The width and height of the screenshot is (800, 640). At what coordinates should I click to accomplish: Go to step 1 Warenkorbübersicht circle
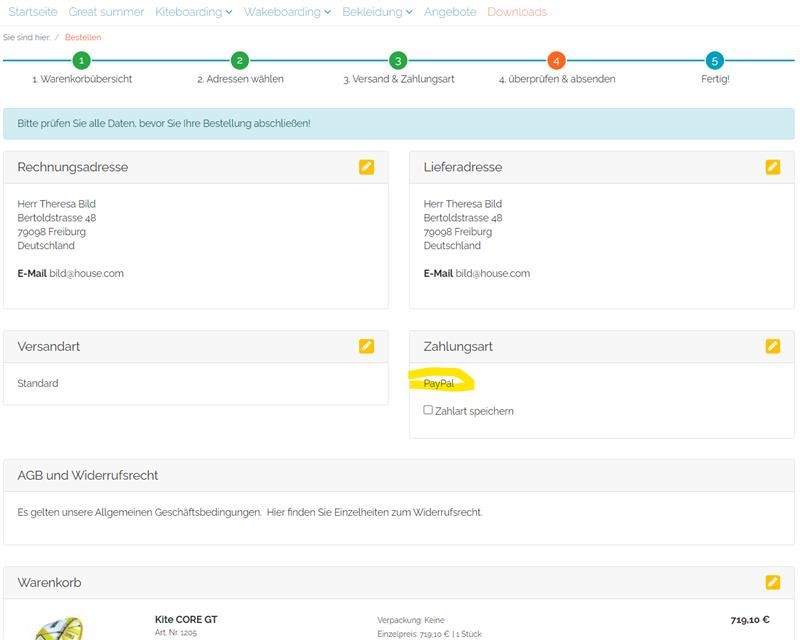(x=82, y=61)
